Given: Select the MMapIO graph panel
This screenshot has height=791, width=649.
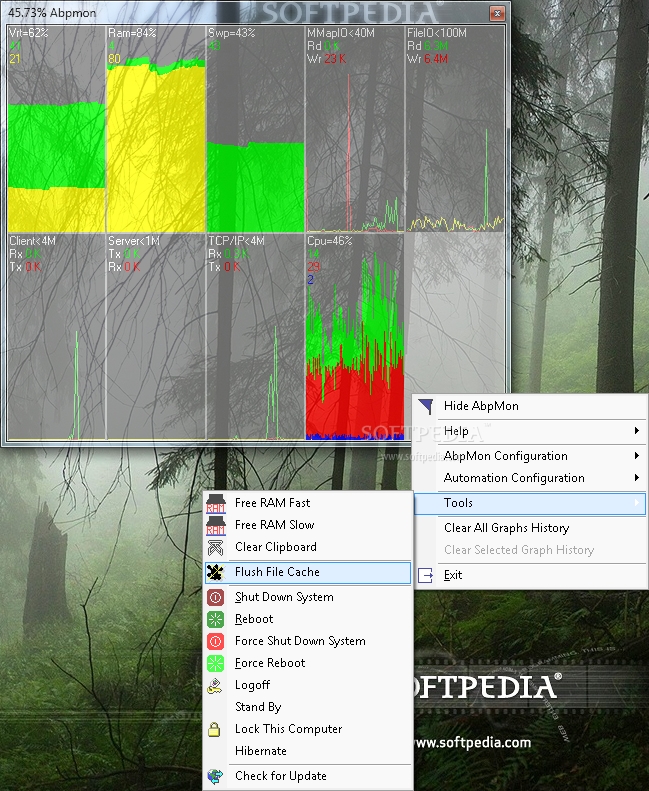Looking at the screenshot, I should (x=355, y=129).
